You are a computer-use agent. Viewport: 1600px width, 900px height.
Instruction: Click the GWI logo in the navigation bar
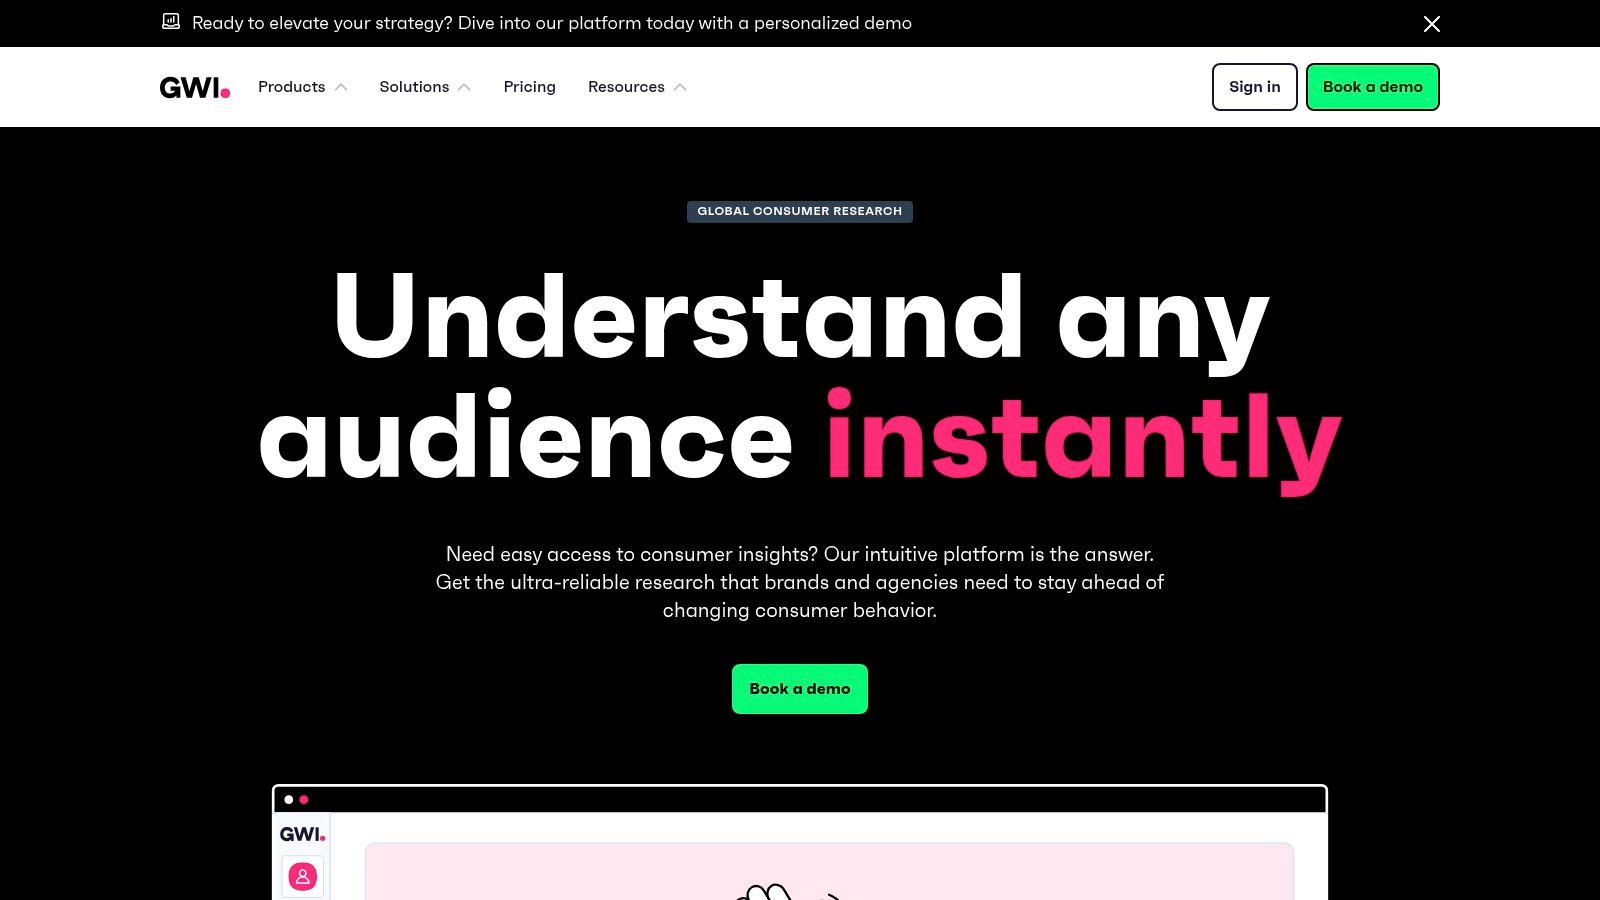point(193,87)
